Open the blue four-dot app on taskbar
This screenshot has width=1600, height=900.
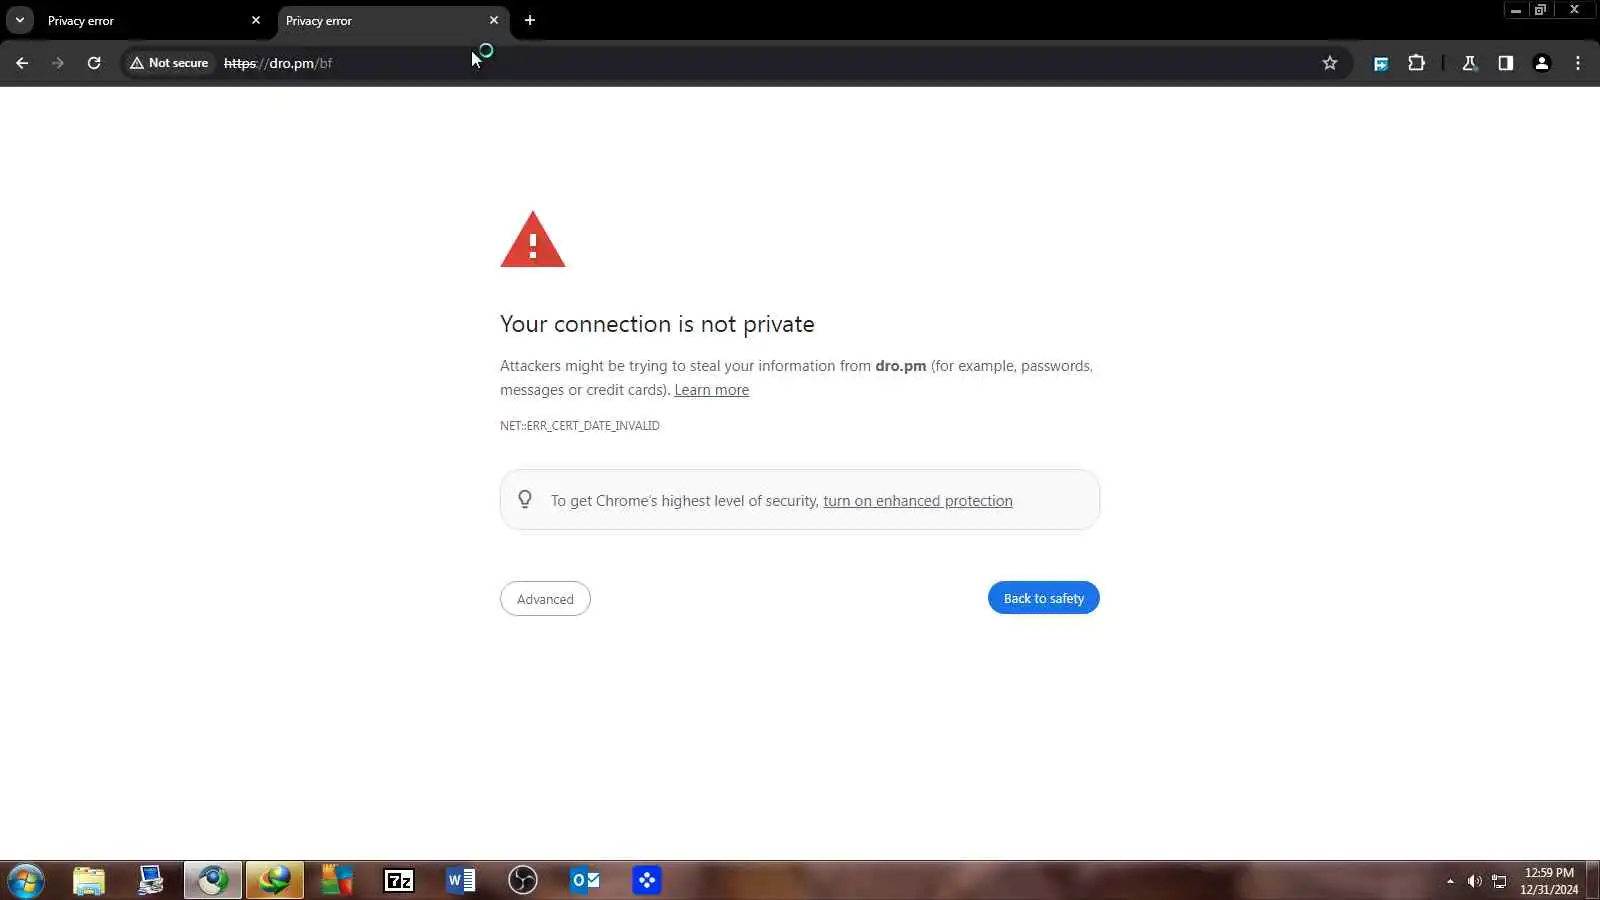point(647,881)
